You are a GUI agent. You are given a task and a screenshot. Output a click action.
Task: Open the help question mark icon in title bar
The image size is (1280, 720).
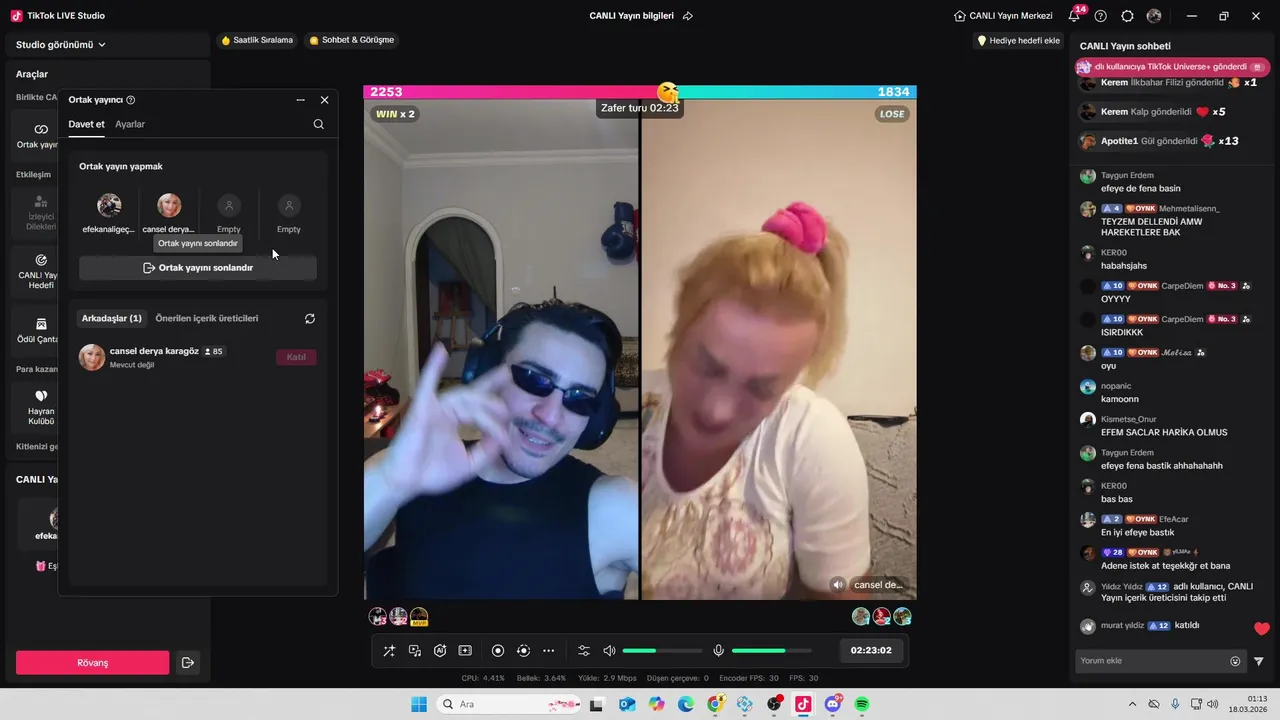click(1101, 16)
